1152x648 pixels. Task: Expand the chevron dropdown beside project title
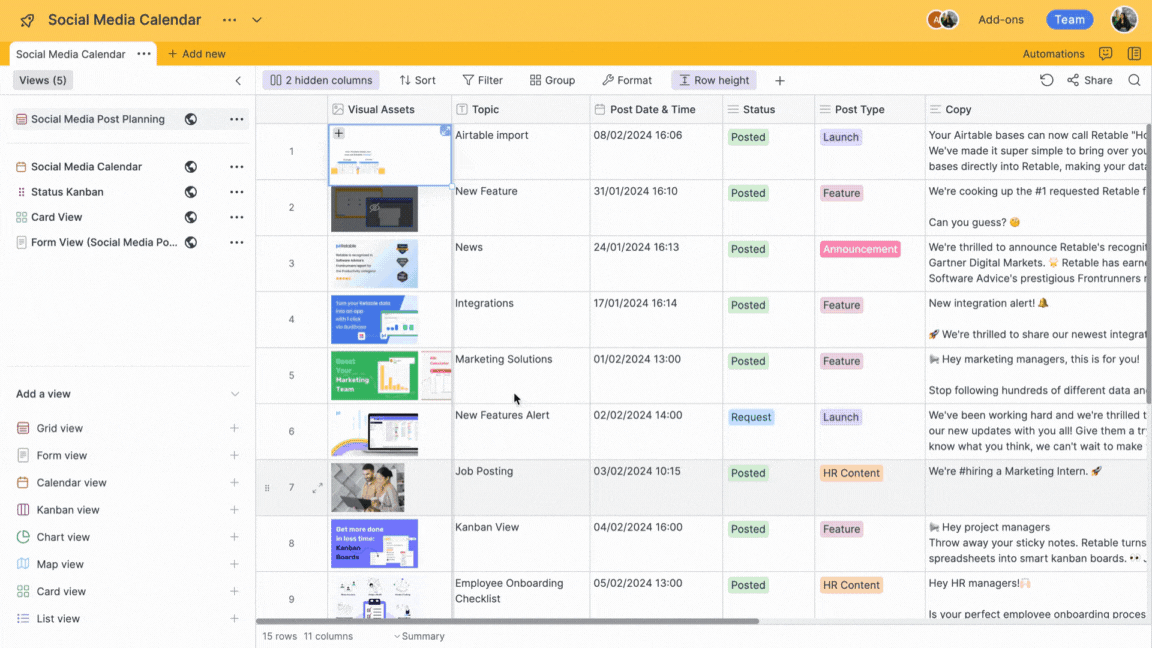[256, 20]
